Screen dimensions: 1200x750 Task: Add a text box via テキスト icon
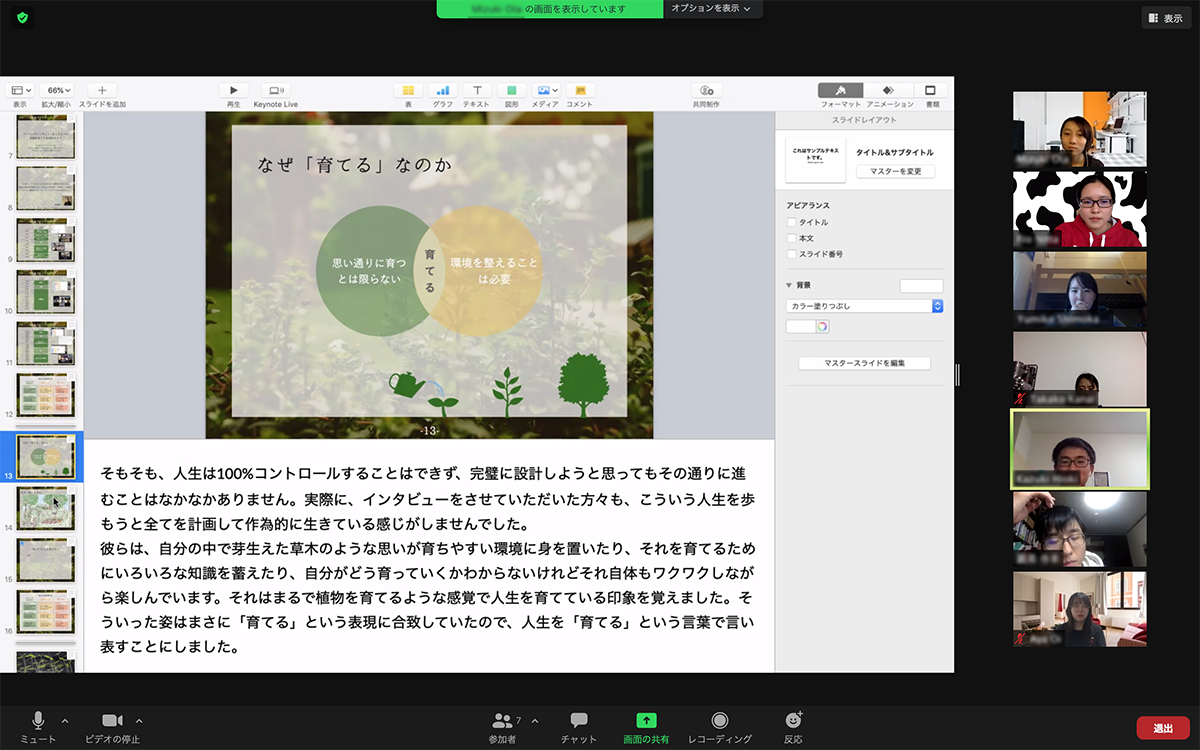click(x=476, y=90)
